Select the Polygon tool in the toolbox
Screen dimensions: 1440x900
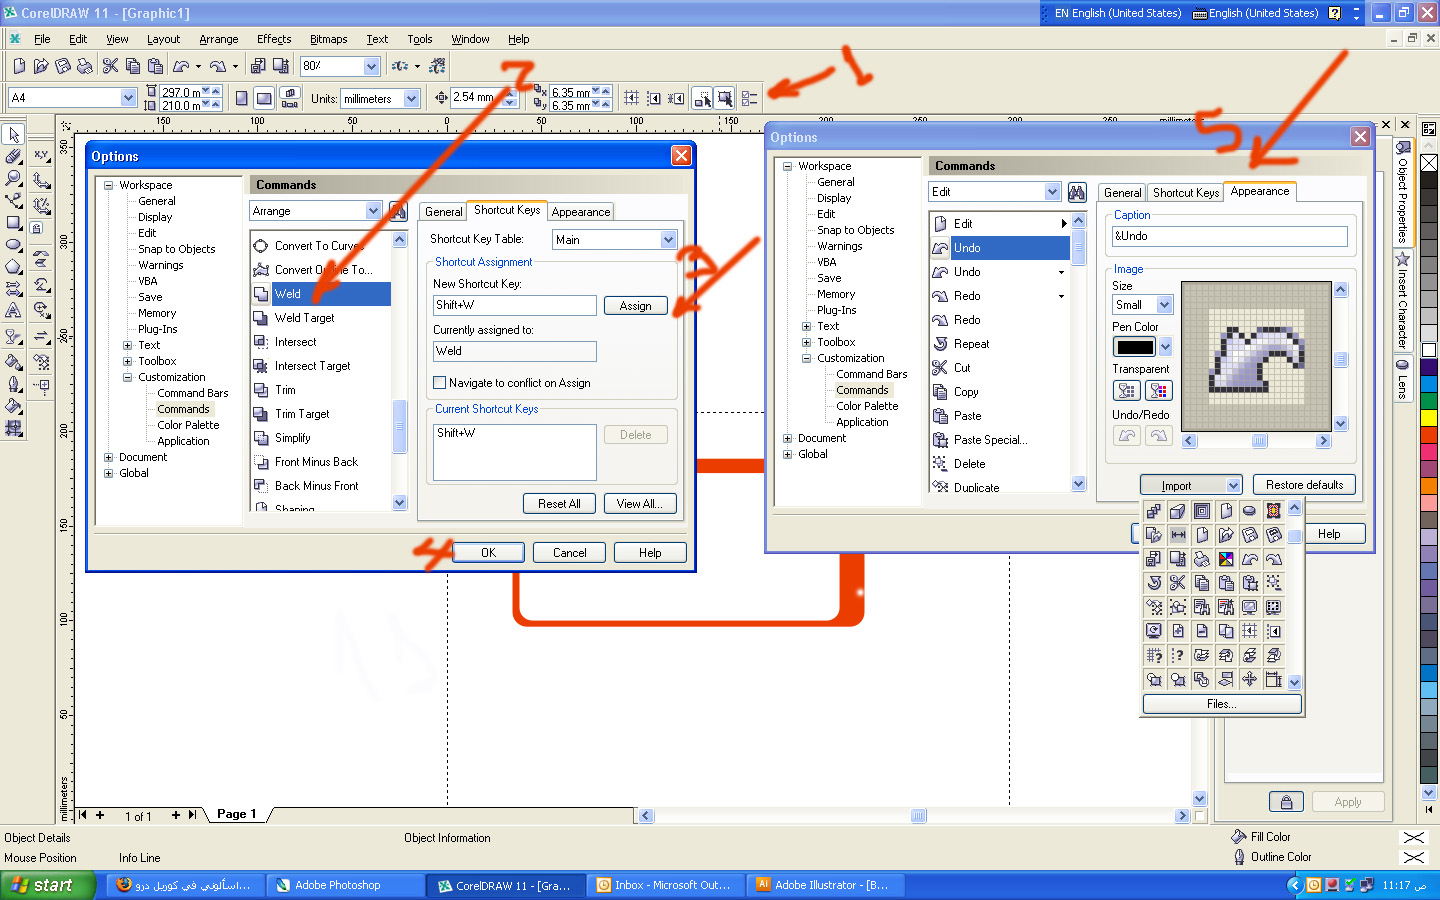coord(14,266)
